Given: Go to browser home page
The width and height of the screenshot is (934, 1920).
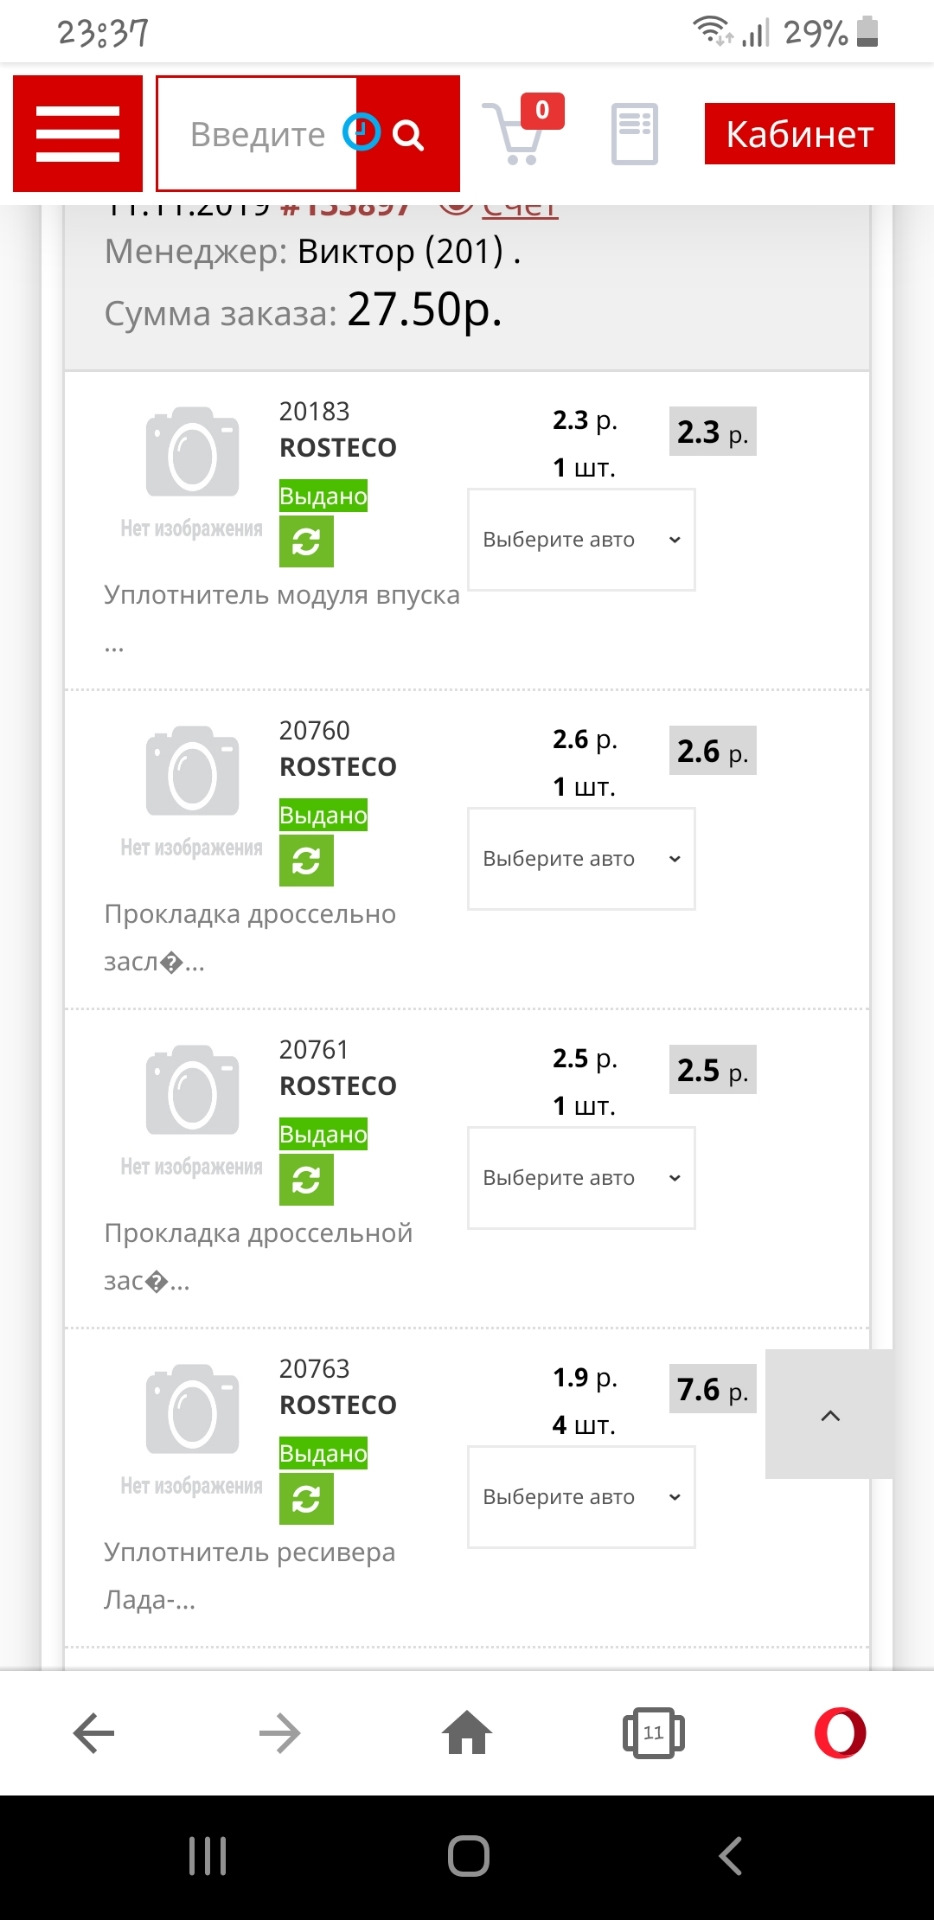Looking at the screenshot, I should [467, 1733].
